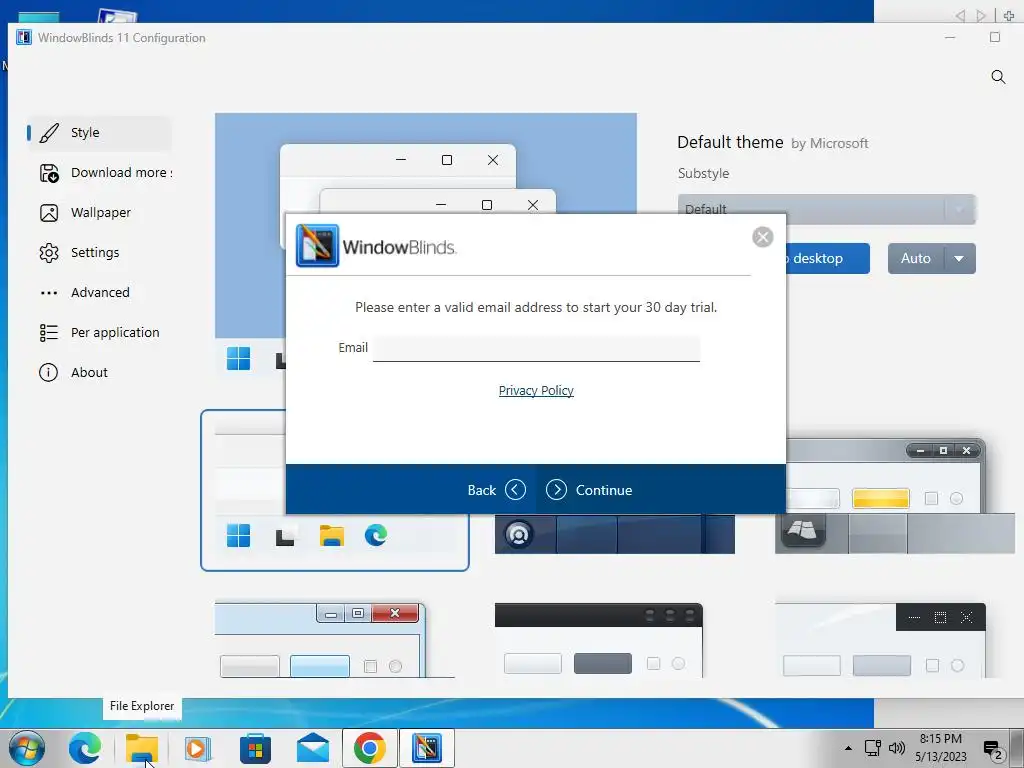This screenshot has width=1024, height=768.
Task: Click the Apply to desktop button
Action: 827,259
